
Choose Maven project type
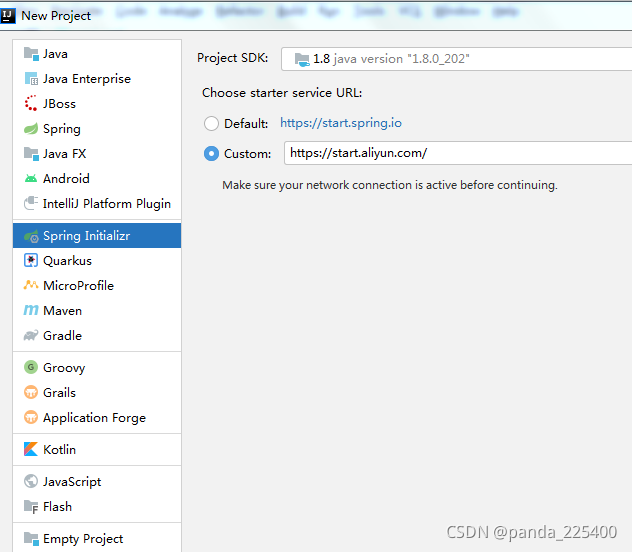pos(62,311)
